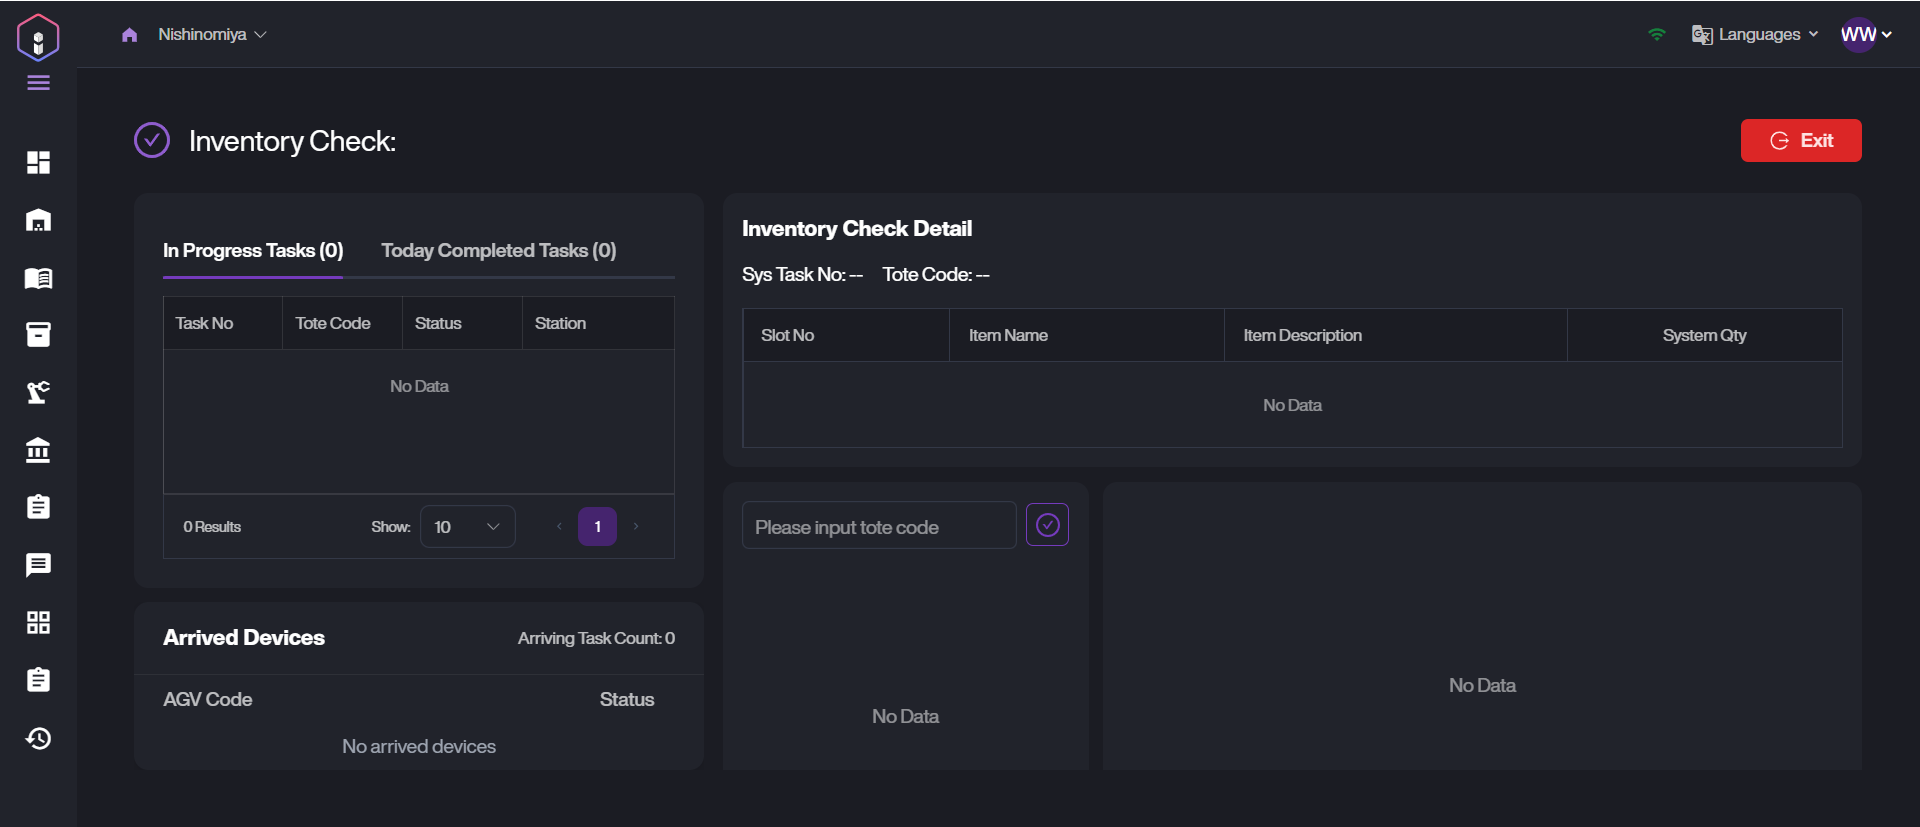Screen dimensions: 1920x827
Task: Switch to Today Completed Tasks tab
Action: pyautogui.click(x=498, y=251)
